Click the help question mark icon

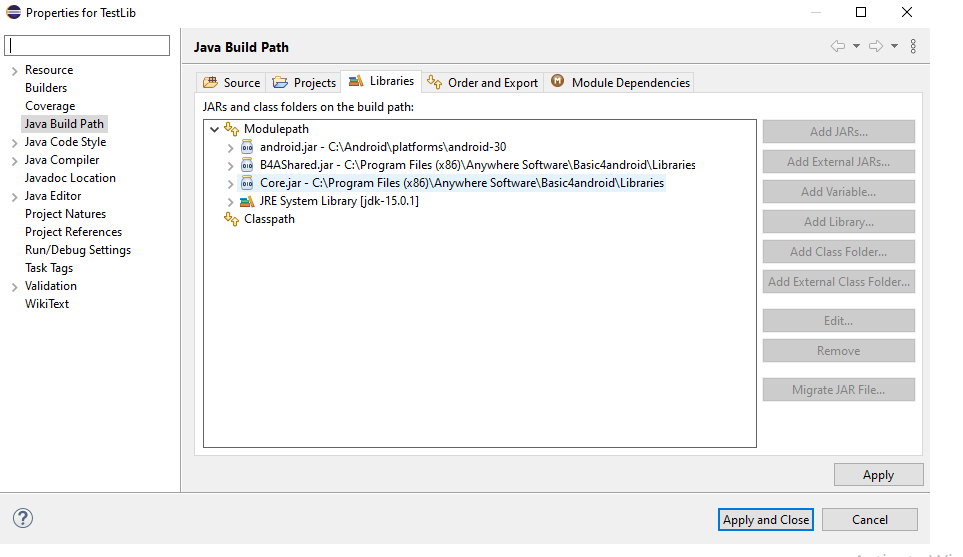click(x=23, y=518)
